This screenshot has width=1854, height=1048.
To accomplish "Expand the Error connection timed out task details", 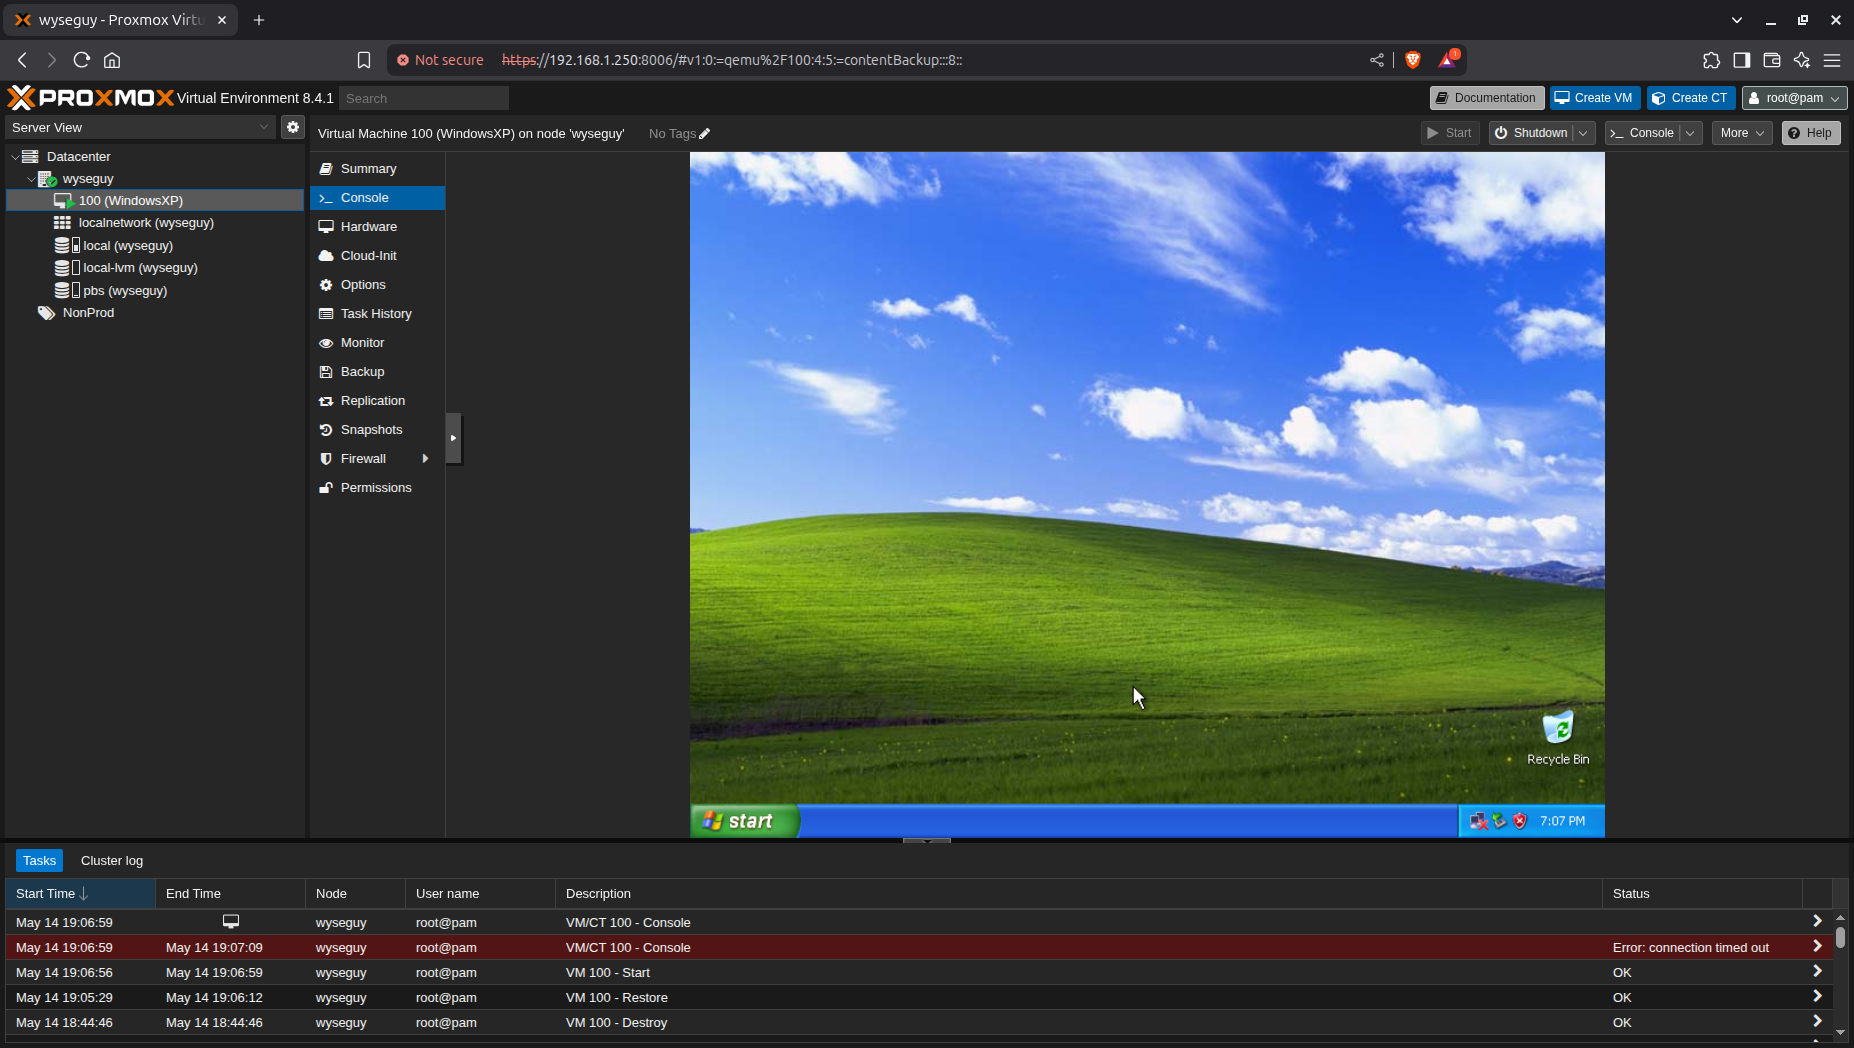I will 1817,946.
